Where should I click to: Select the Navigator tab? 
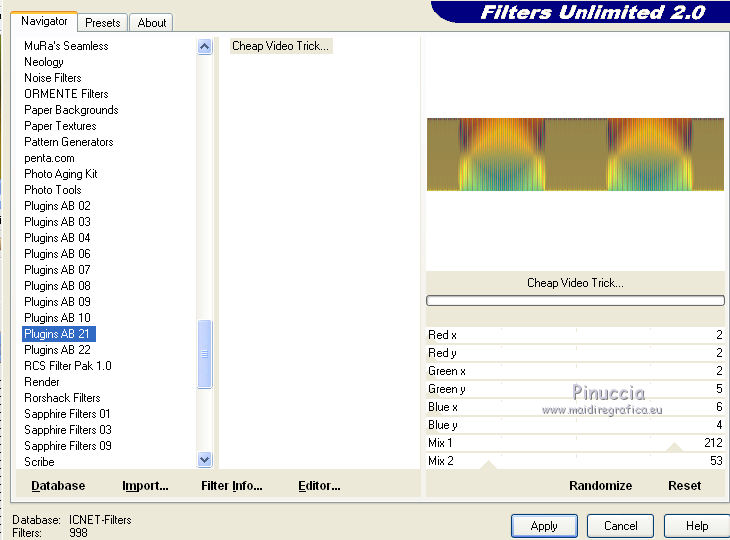click(44, 21)
